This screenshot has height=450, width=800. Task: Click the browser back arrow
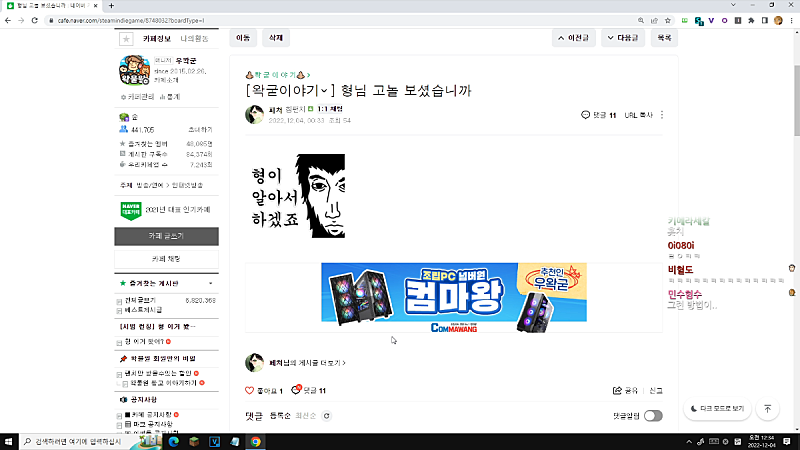point(8,20)
